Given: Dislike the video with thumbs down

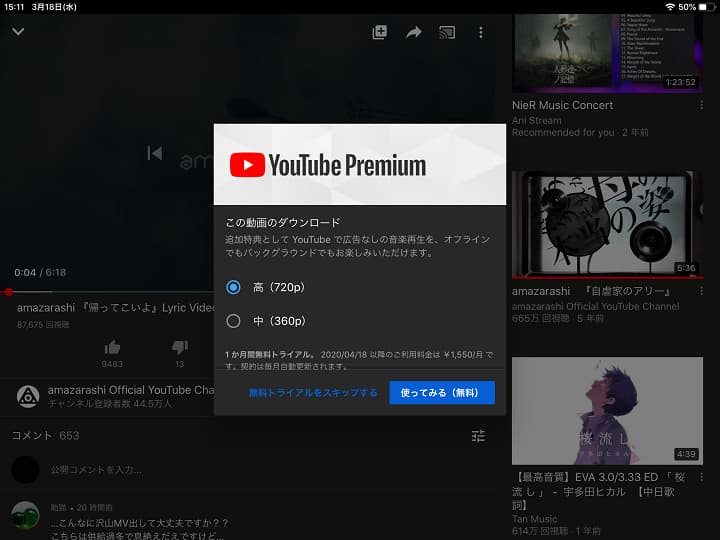Looking at the screenshot, I should [x=180, y=348].
